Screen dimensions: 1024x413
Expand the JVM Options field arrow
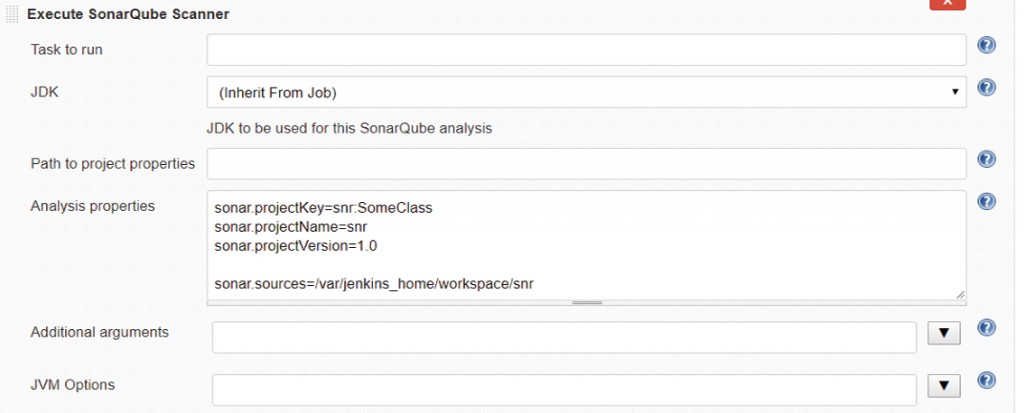[944, 386]
